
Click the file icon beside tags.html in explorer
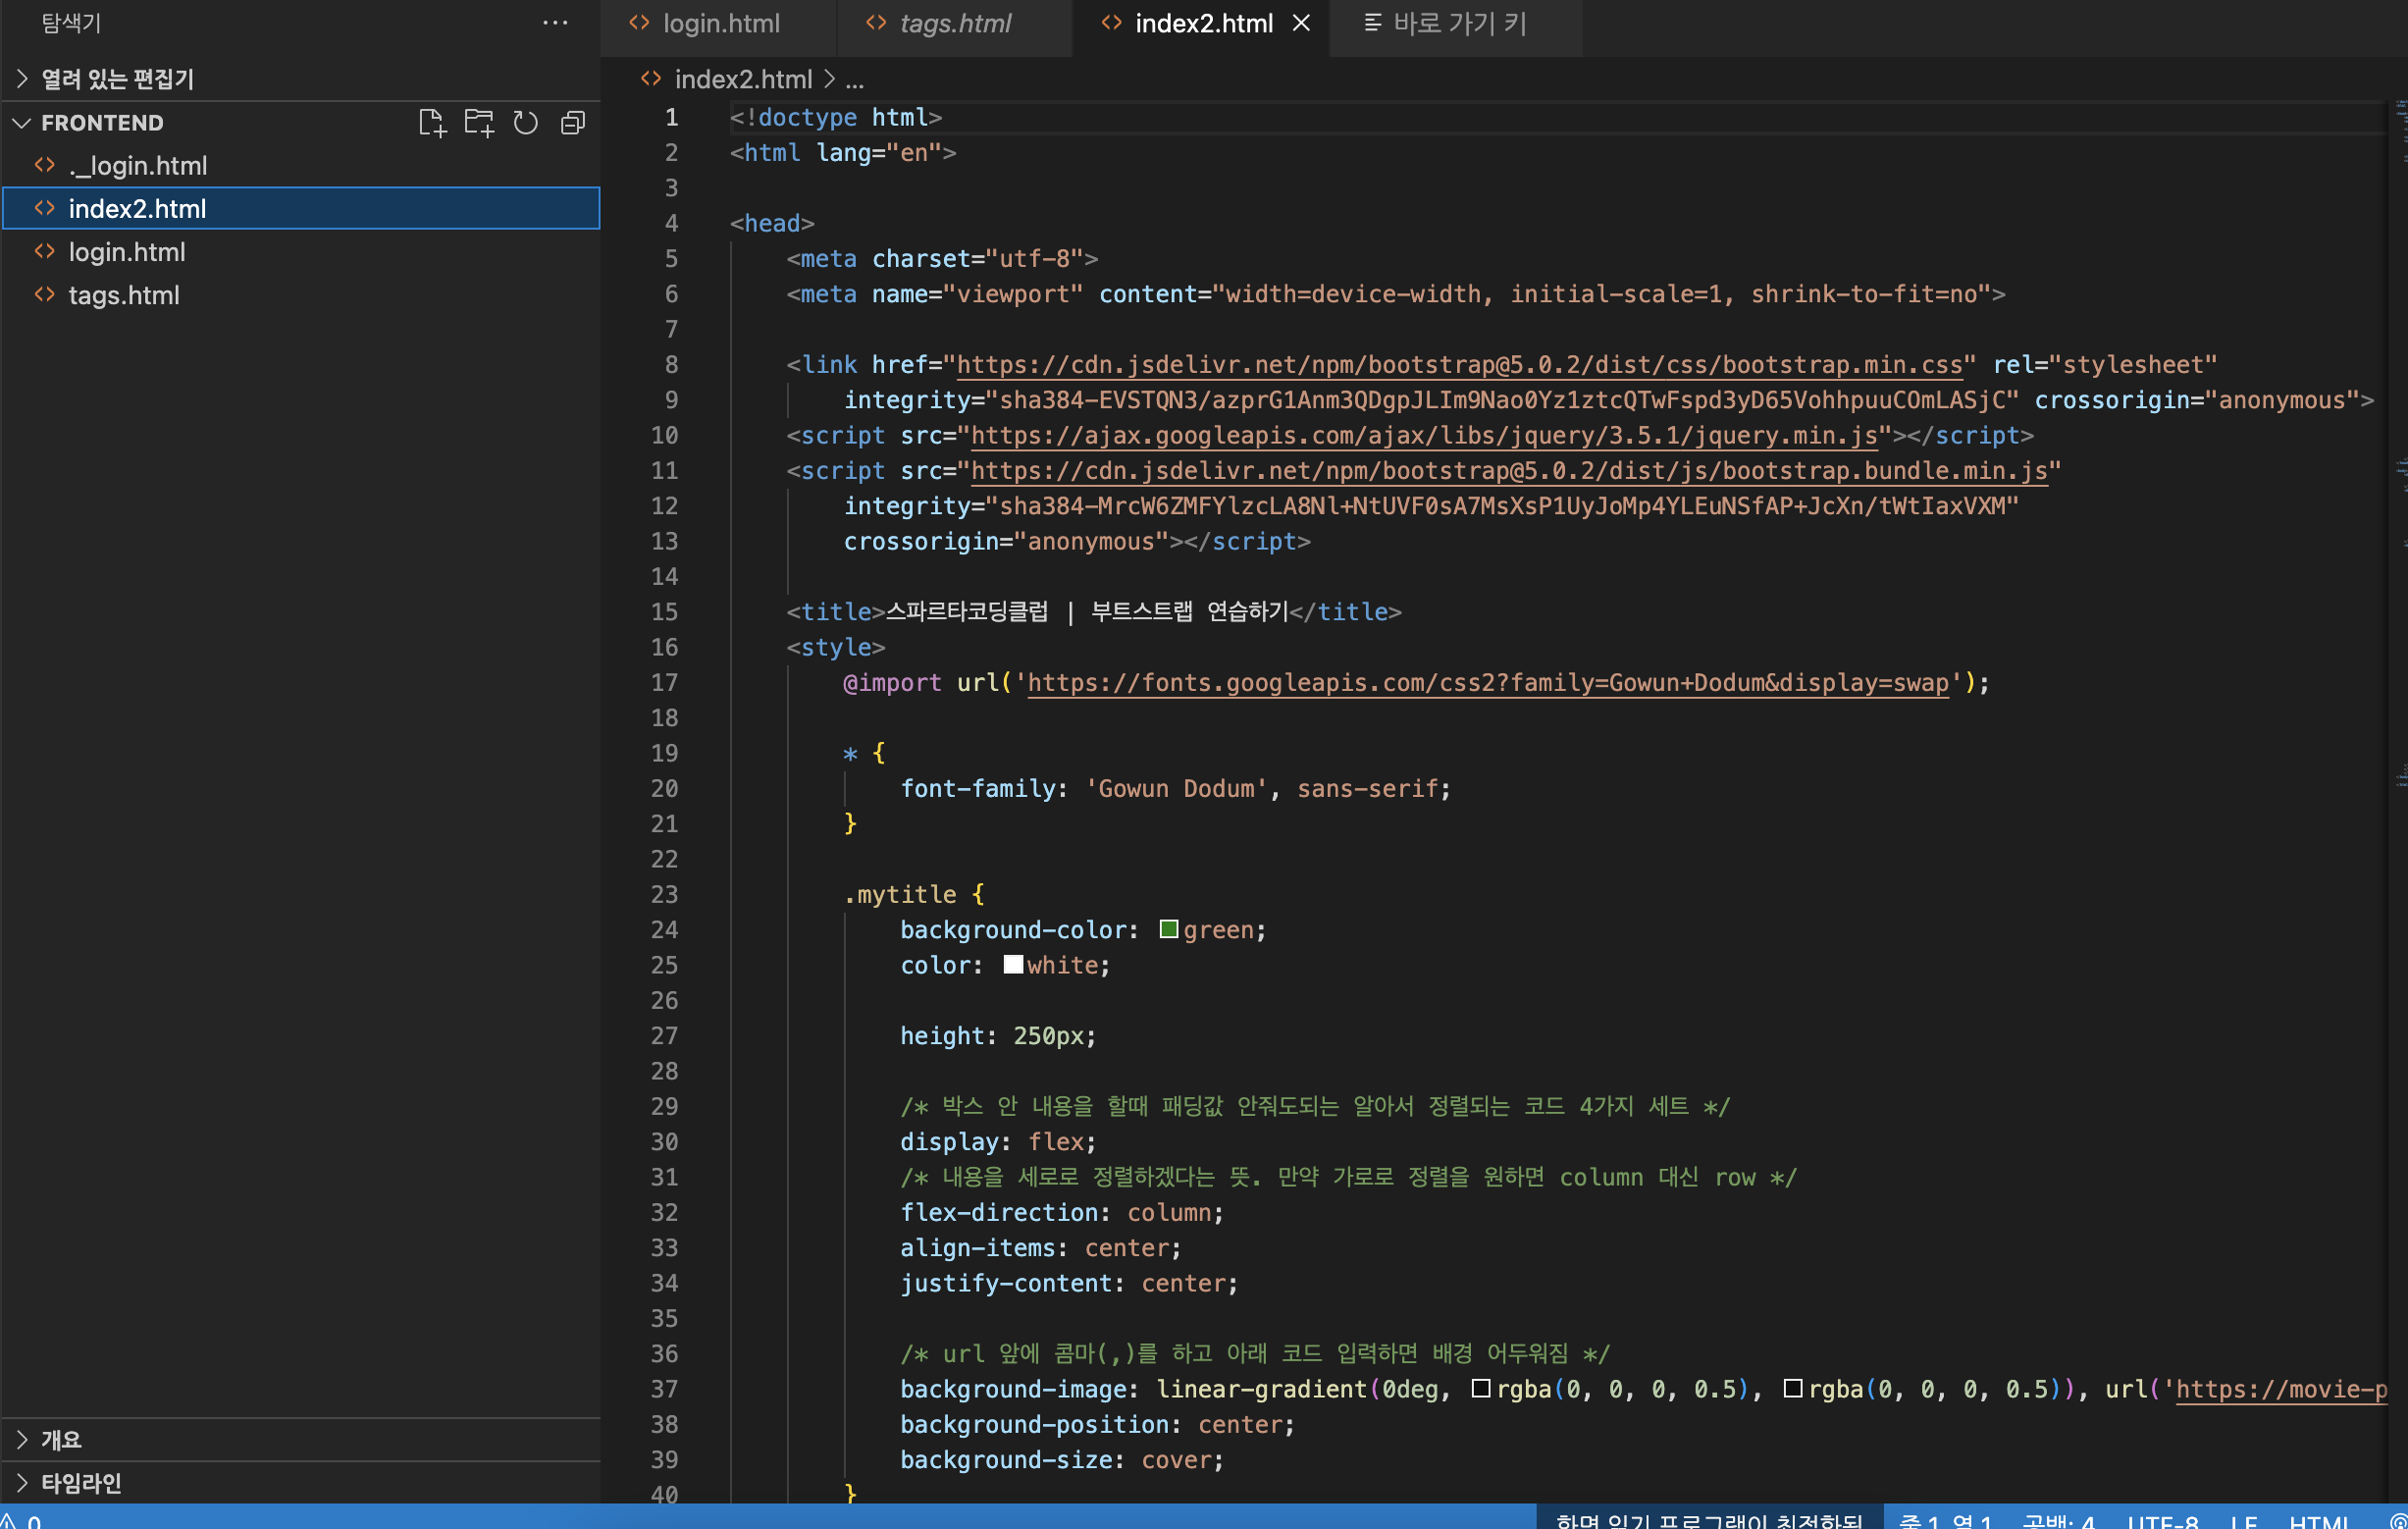pos(45,294)
